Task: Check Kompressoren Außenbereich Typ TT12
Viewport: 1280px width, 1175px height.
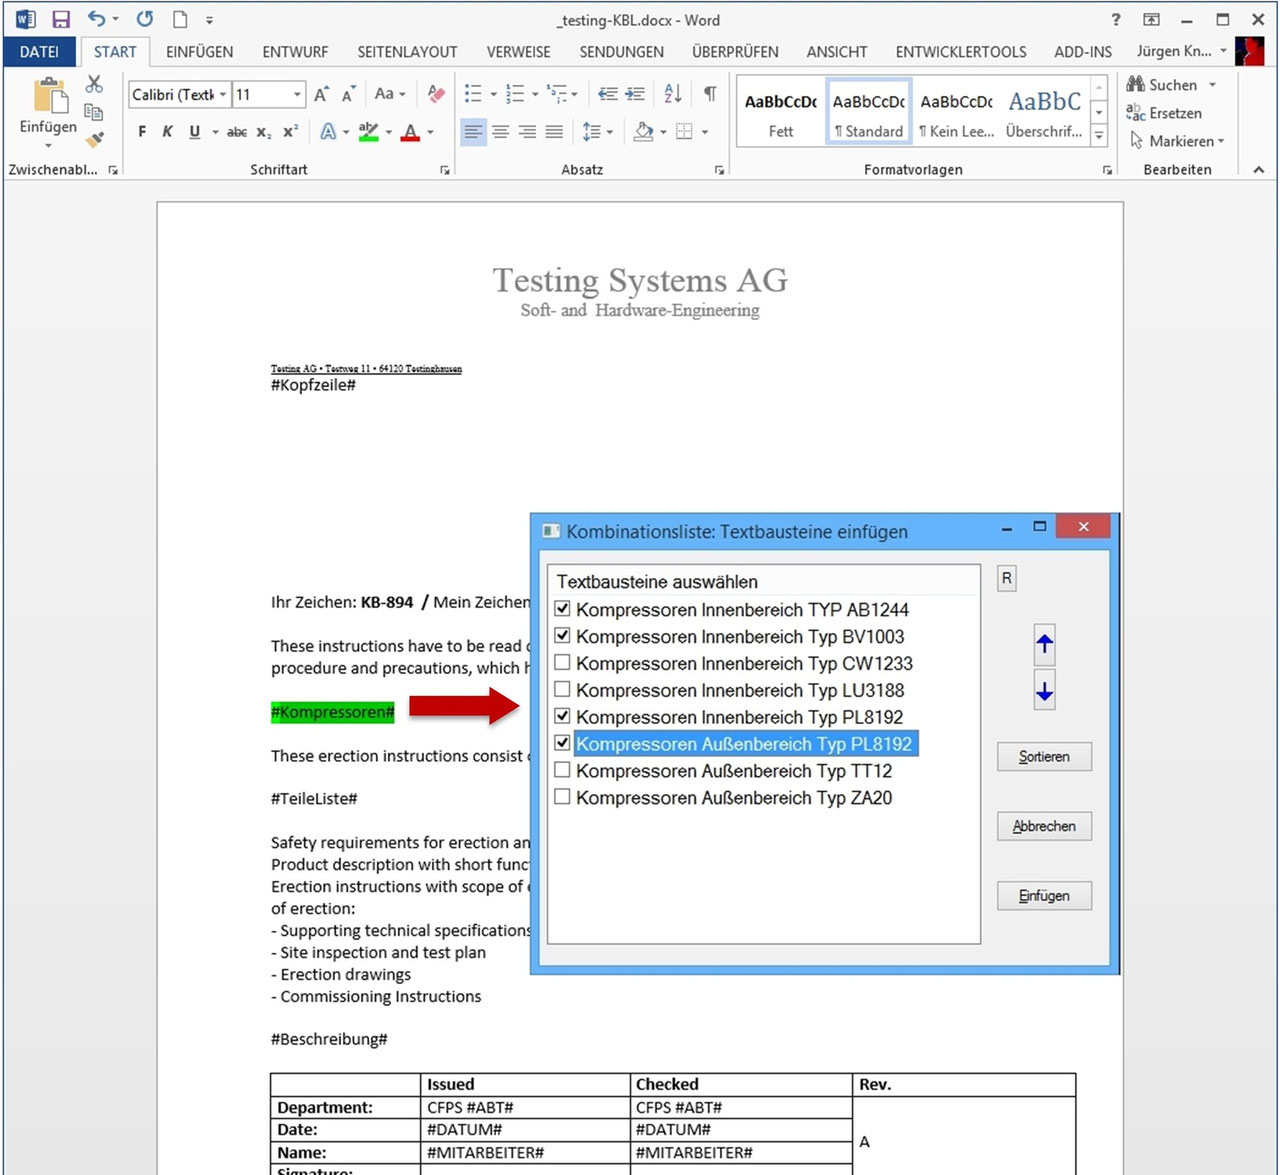Action: 562,769
